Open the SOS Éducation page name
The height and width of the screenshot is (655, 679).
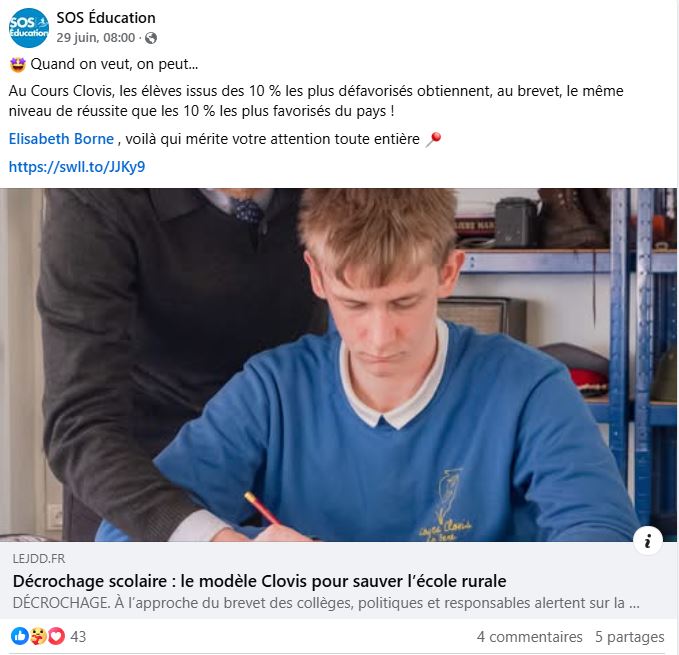pyautogui.click(x=106, y=18)
